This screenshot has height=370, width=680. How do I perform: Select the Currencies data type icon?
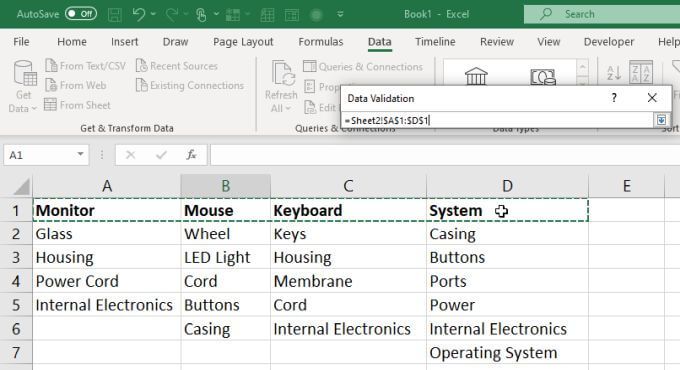pos(543,77)
